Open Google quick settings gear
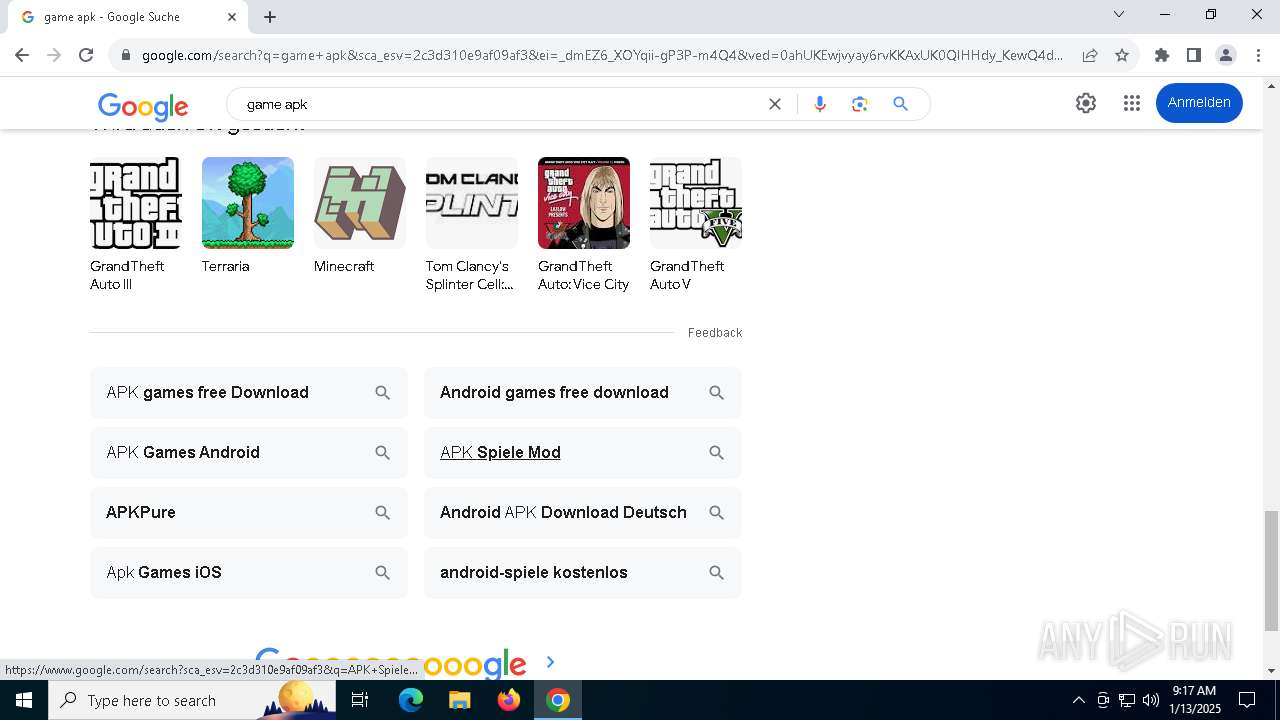 (1086, 103)
